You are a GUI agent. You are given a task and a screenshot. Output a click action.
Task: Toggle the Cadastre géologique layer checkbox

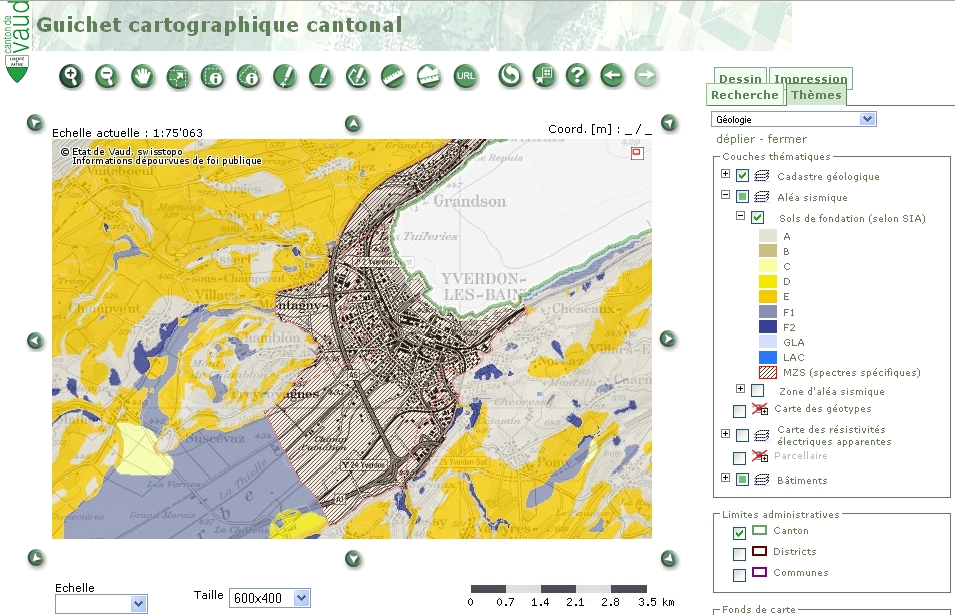[742, 176]
